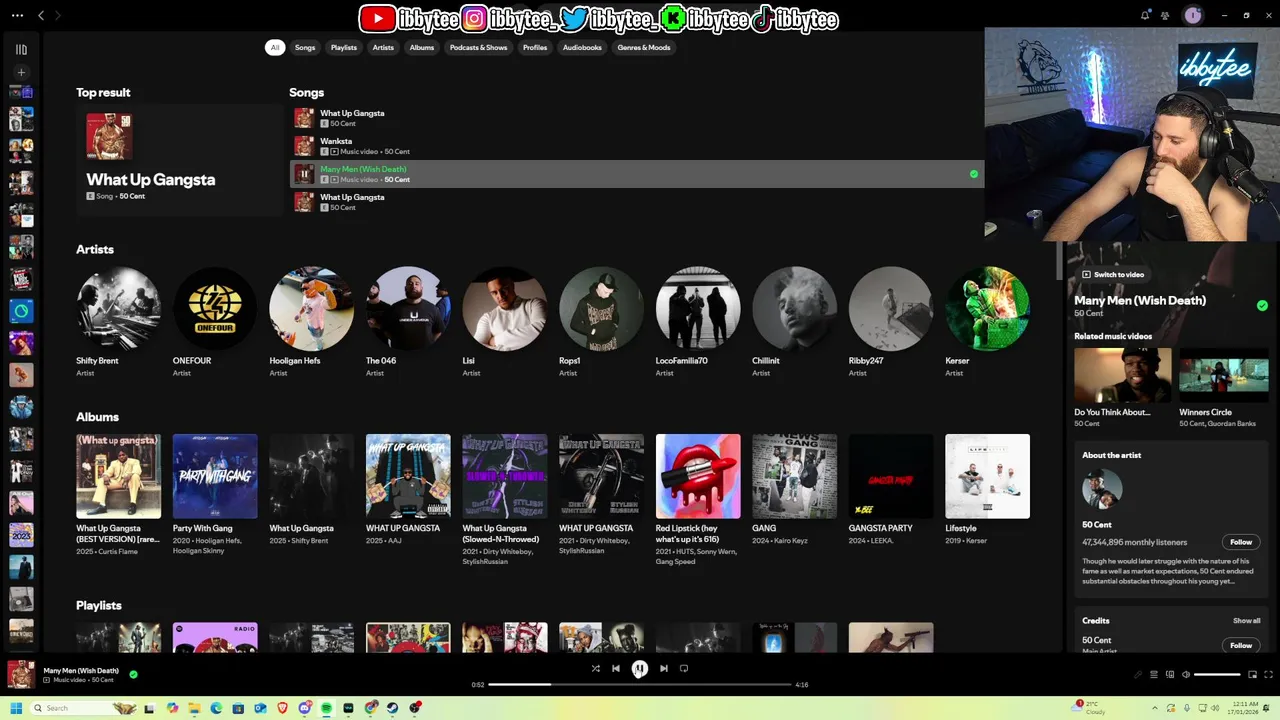Toggle repeat mode

click(684, 668)
